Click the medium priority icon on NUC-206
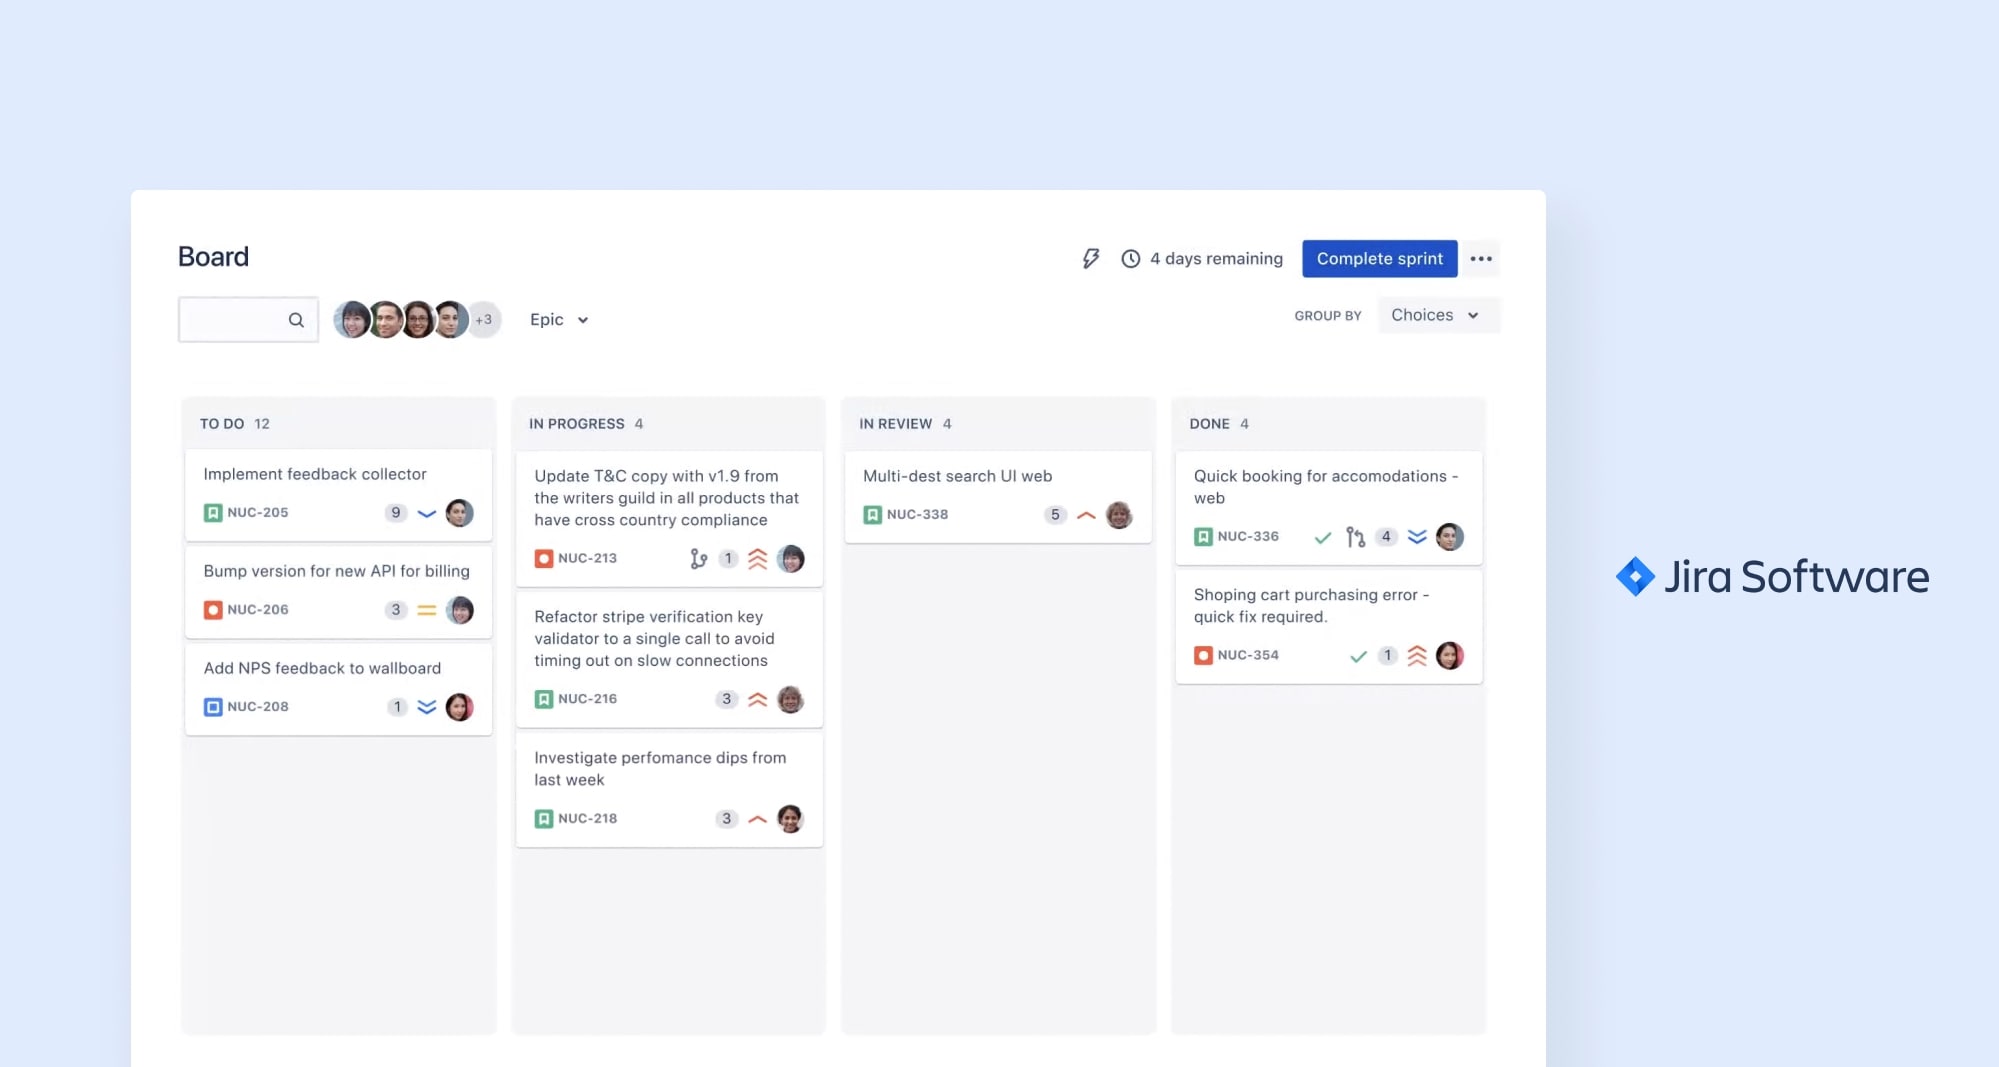This screenshot has height=1067, width=1999. tap(427, 610)
